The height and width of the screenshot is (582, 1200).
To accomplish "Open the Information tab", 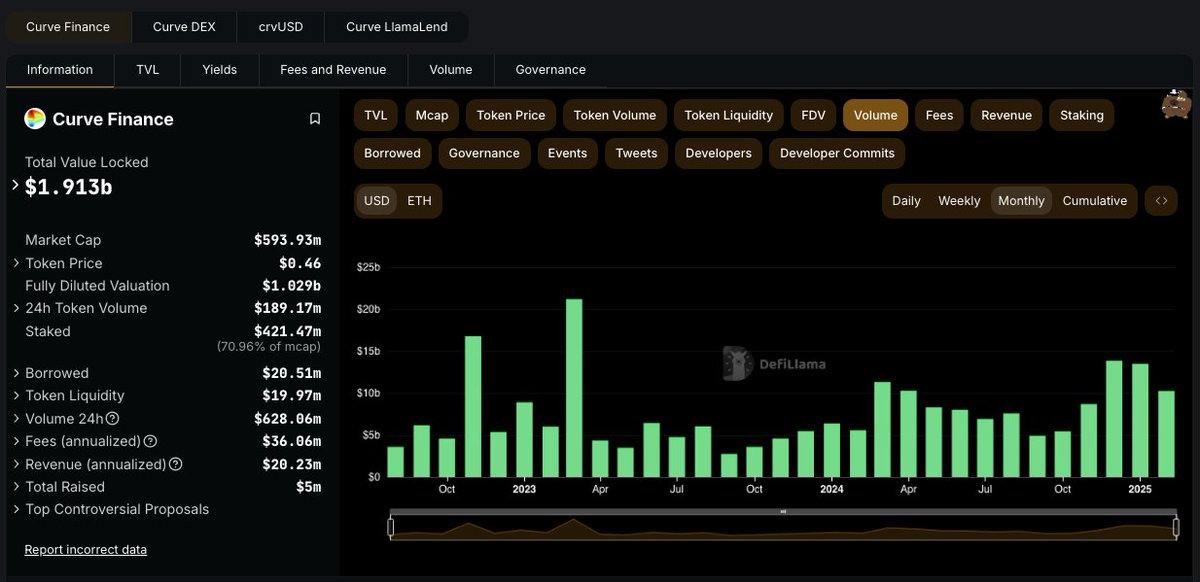I will [60, 70].
